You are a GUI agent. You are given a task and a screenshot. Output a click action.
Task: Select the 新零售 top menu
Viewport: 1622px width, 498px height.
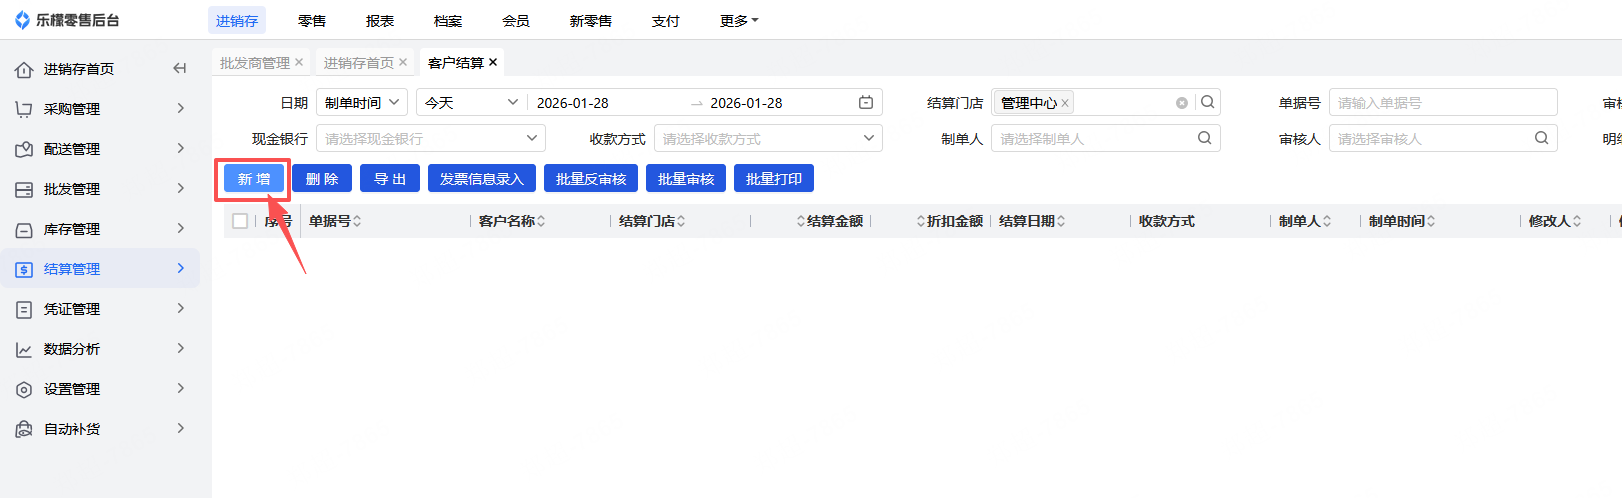pyautogui.click(x=591, y=21)
